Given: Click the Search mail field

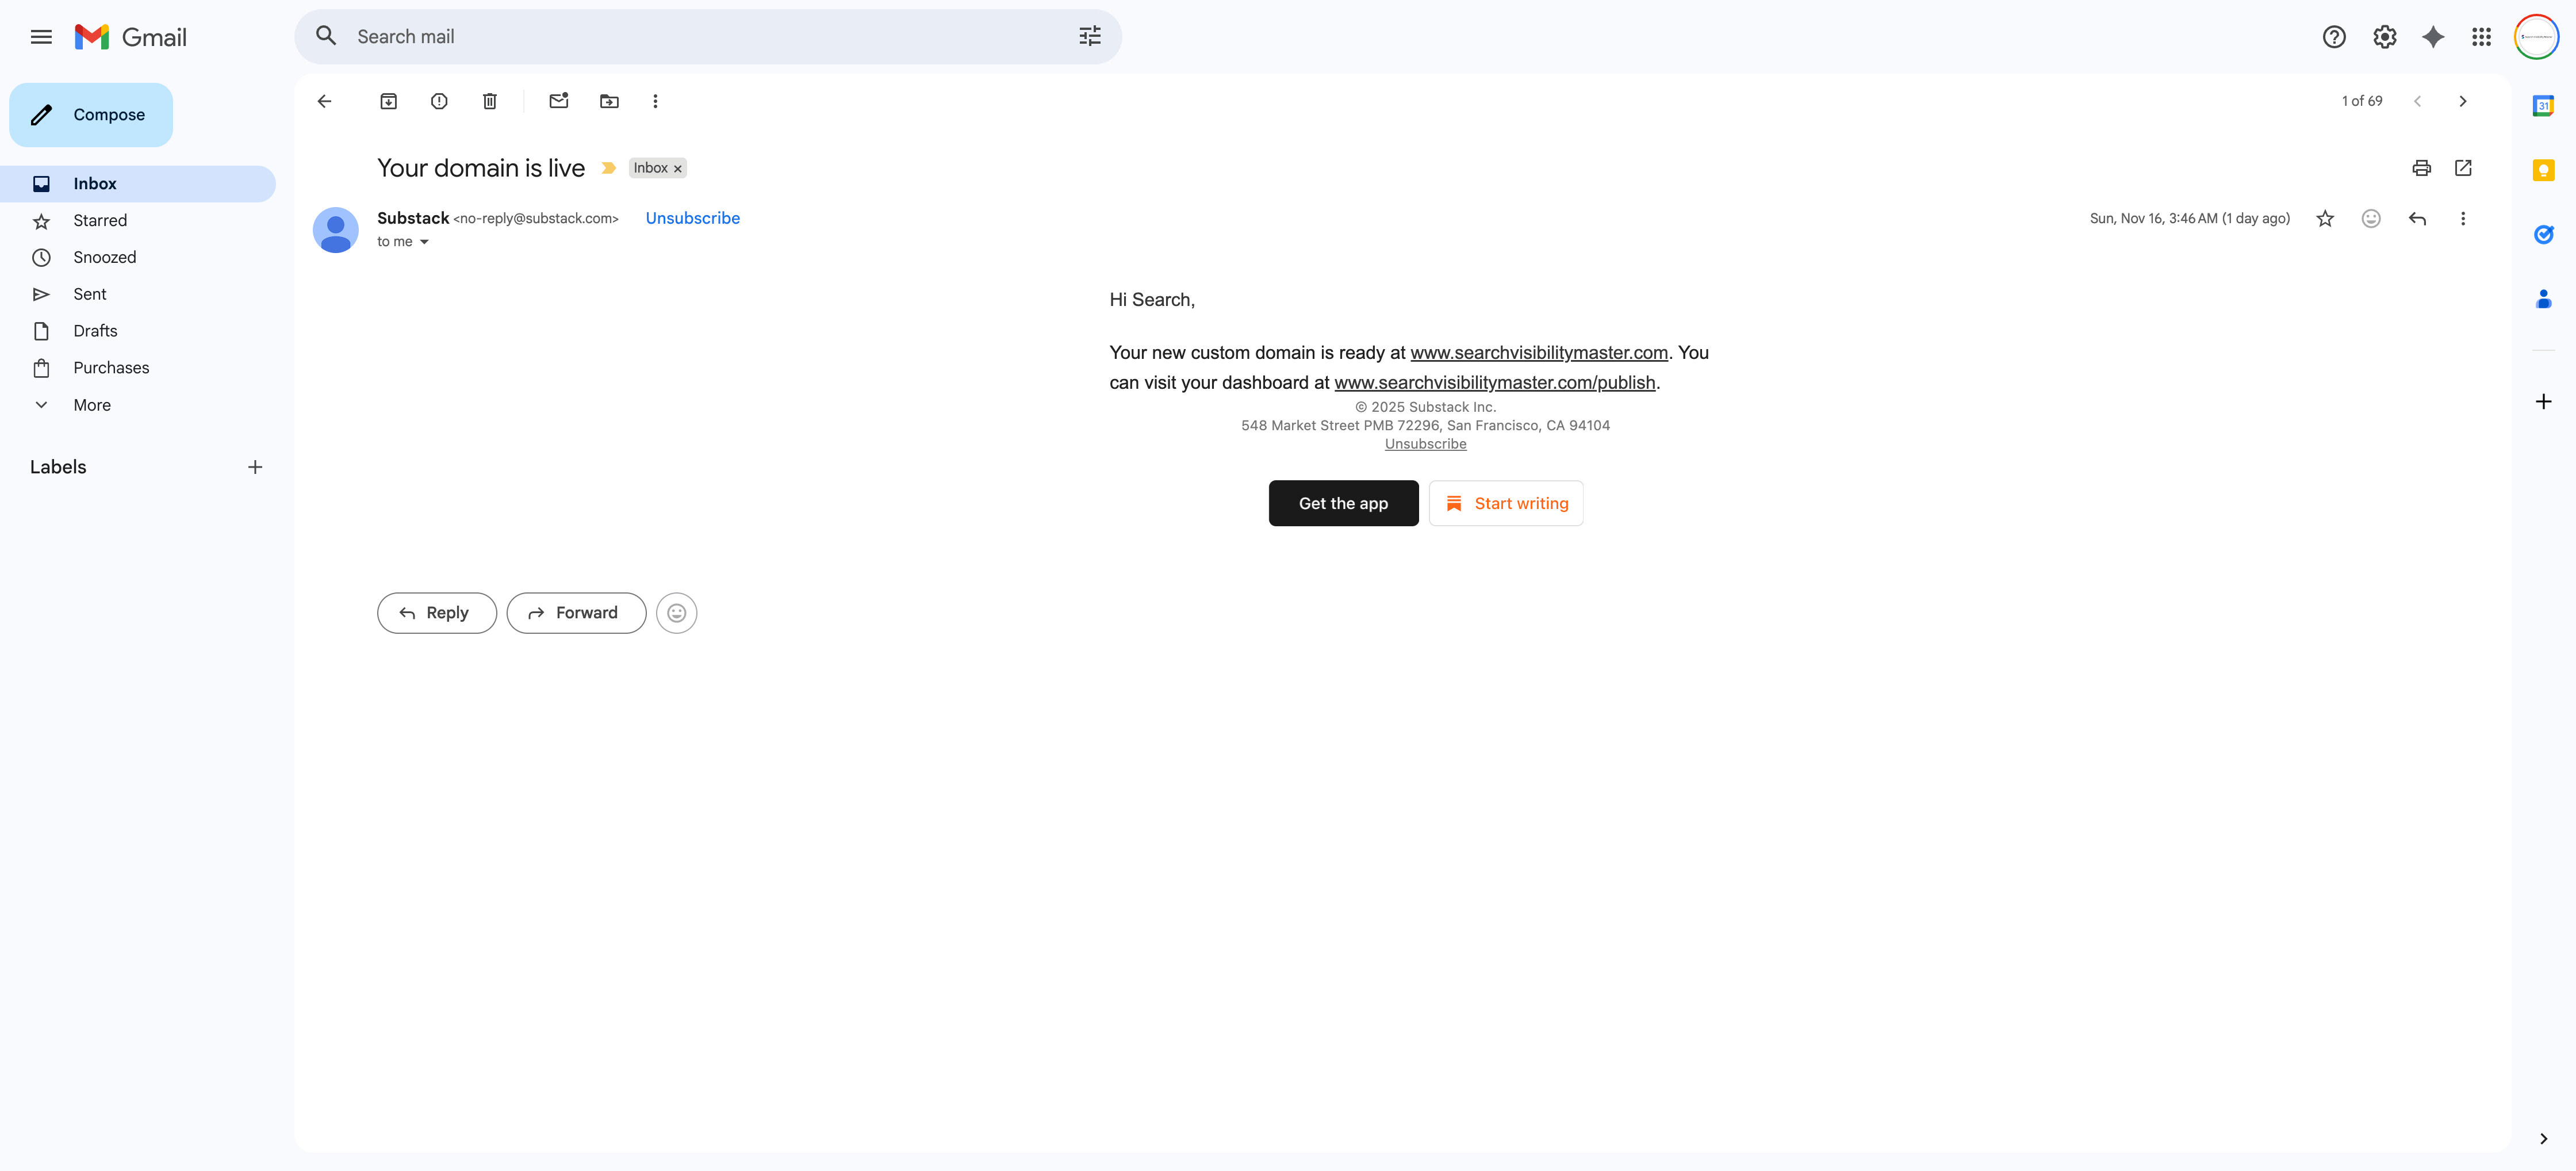Looking at the screenshot, I should click(700, 37).
